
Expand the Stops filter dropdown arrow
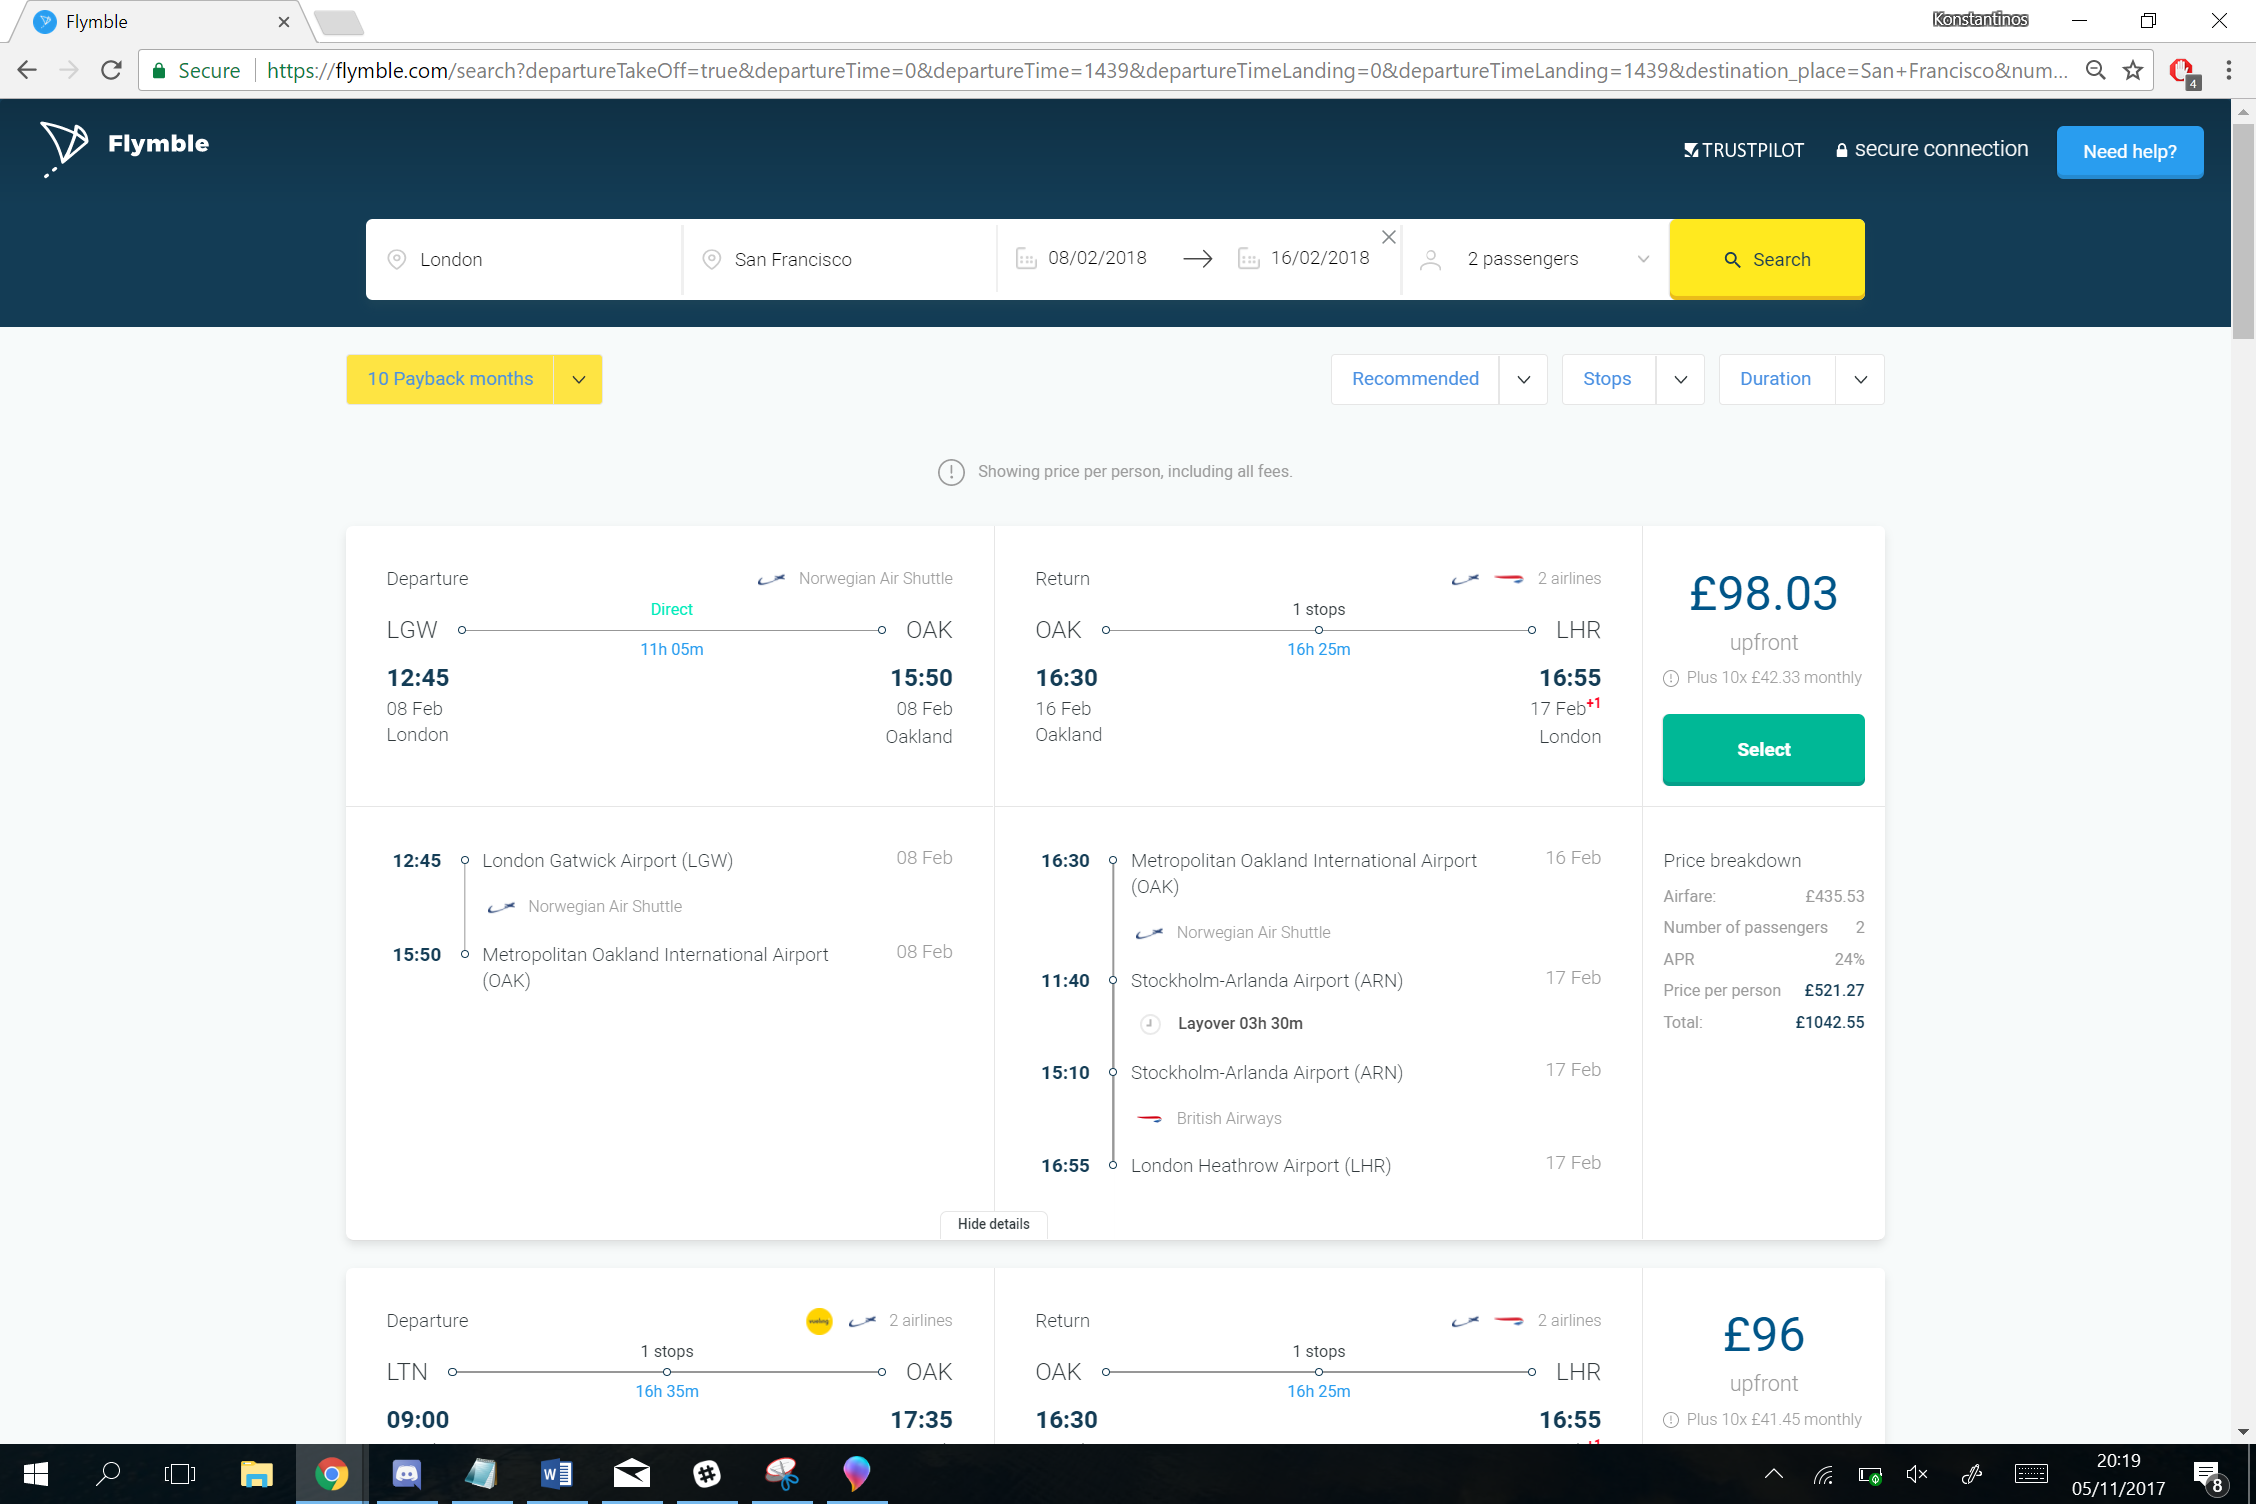pos(1680,379)
